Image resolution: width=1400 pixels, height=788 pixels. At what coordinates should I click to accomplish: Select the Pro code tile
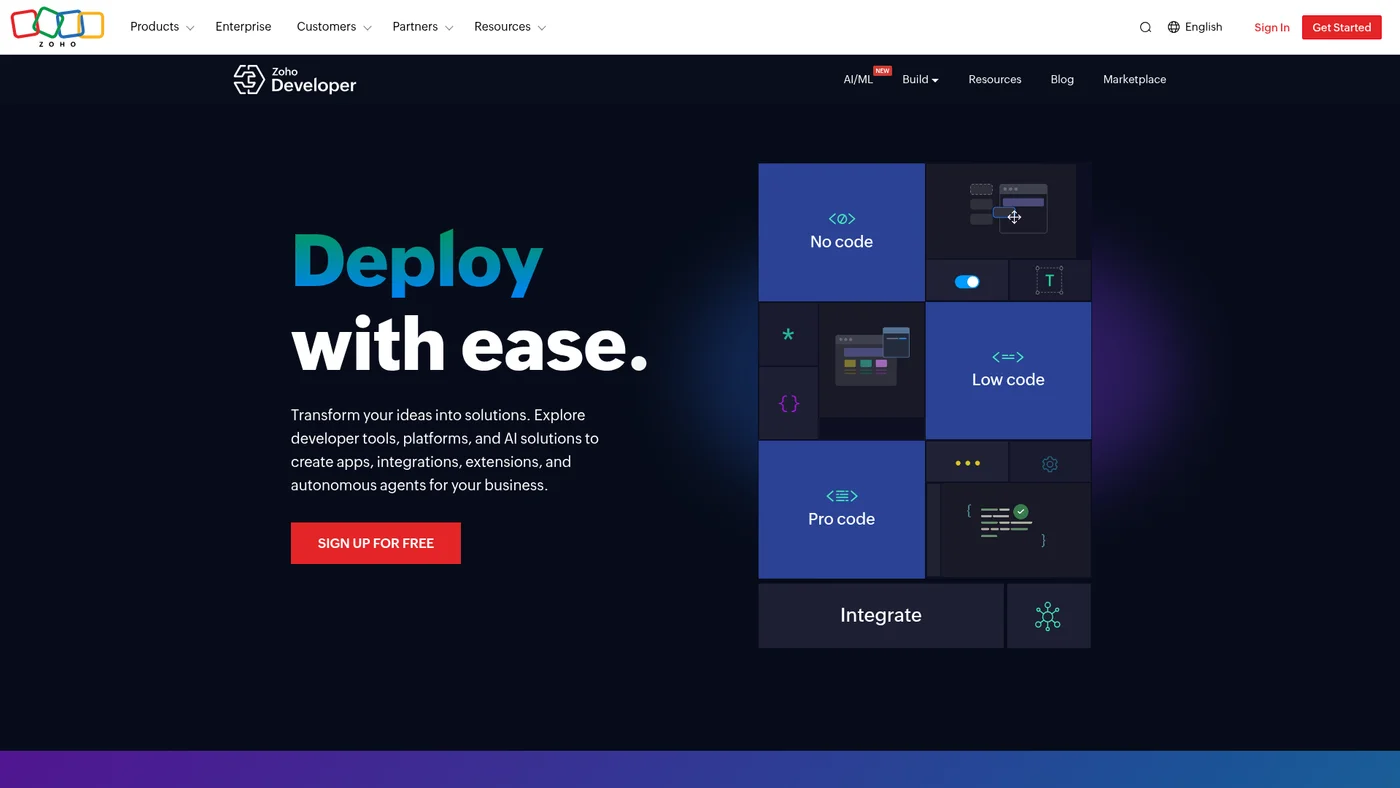(842, 510)
